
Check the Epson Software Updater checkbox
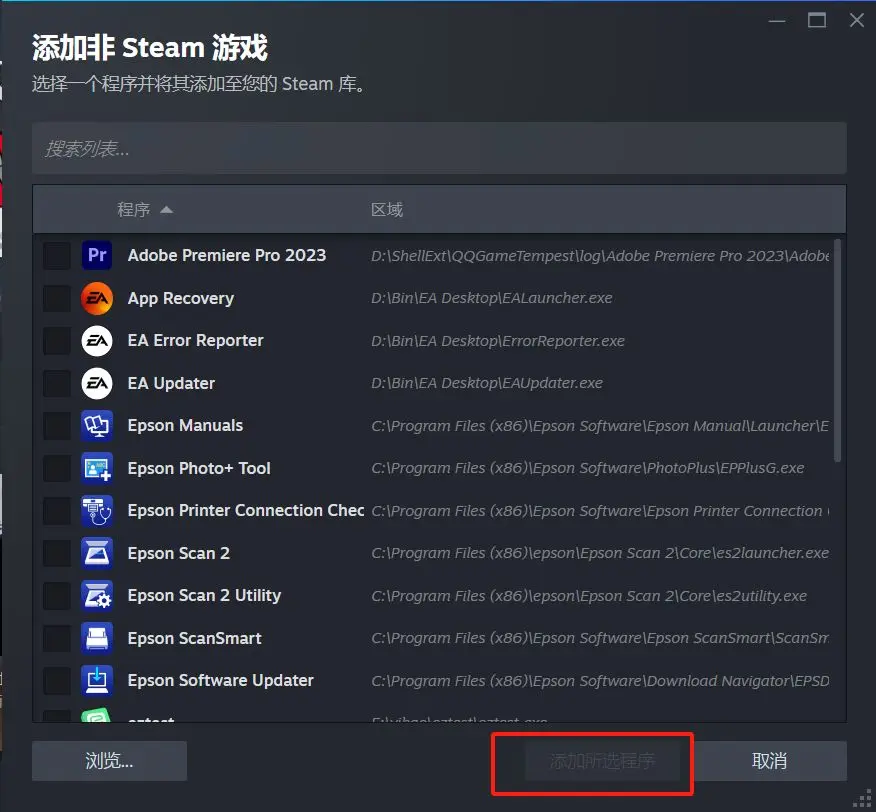coord(56,681)
